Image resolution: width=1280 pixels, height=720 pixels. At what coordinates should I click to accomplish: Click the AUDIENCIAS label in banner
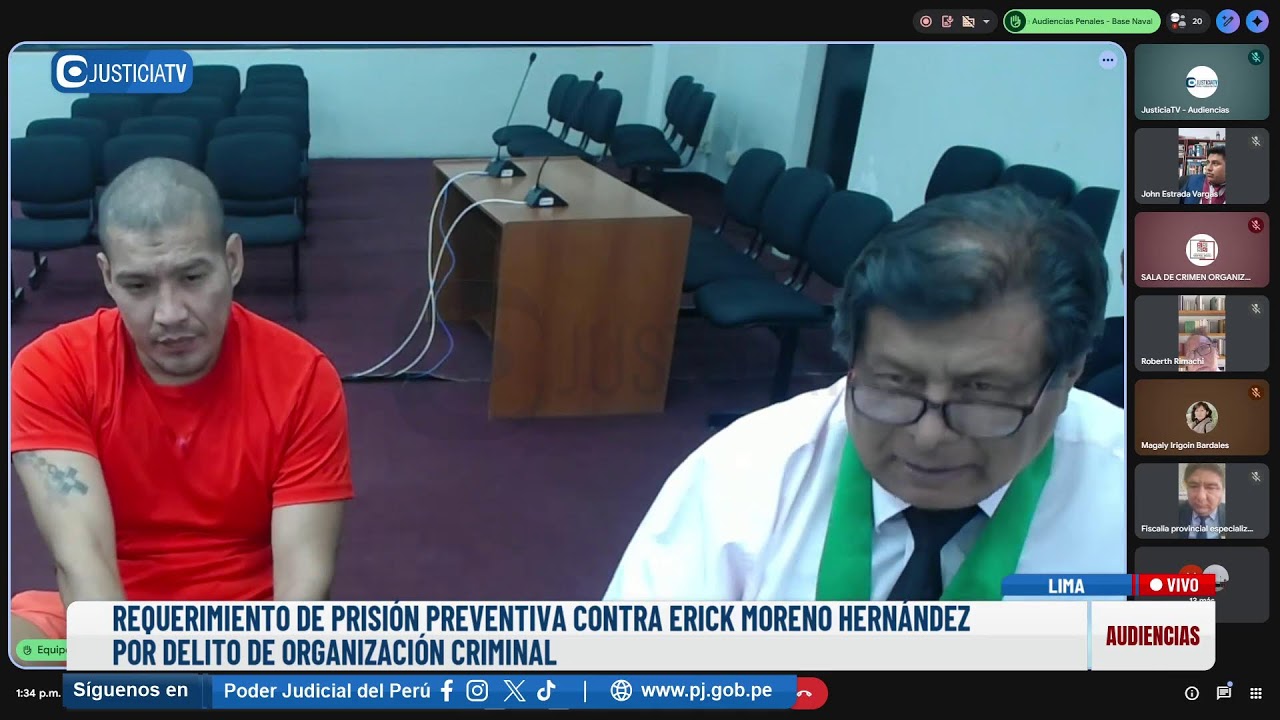click(1153, 636)
